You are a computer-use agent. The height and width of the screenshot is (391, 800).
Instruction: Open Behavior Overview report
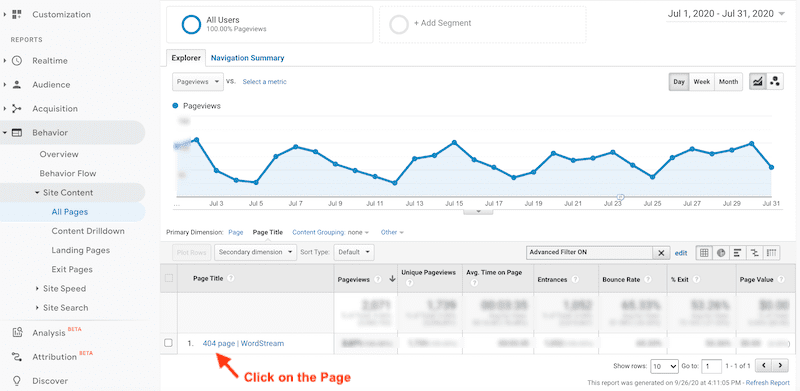tap(59, 154)
